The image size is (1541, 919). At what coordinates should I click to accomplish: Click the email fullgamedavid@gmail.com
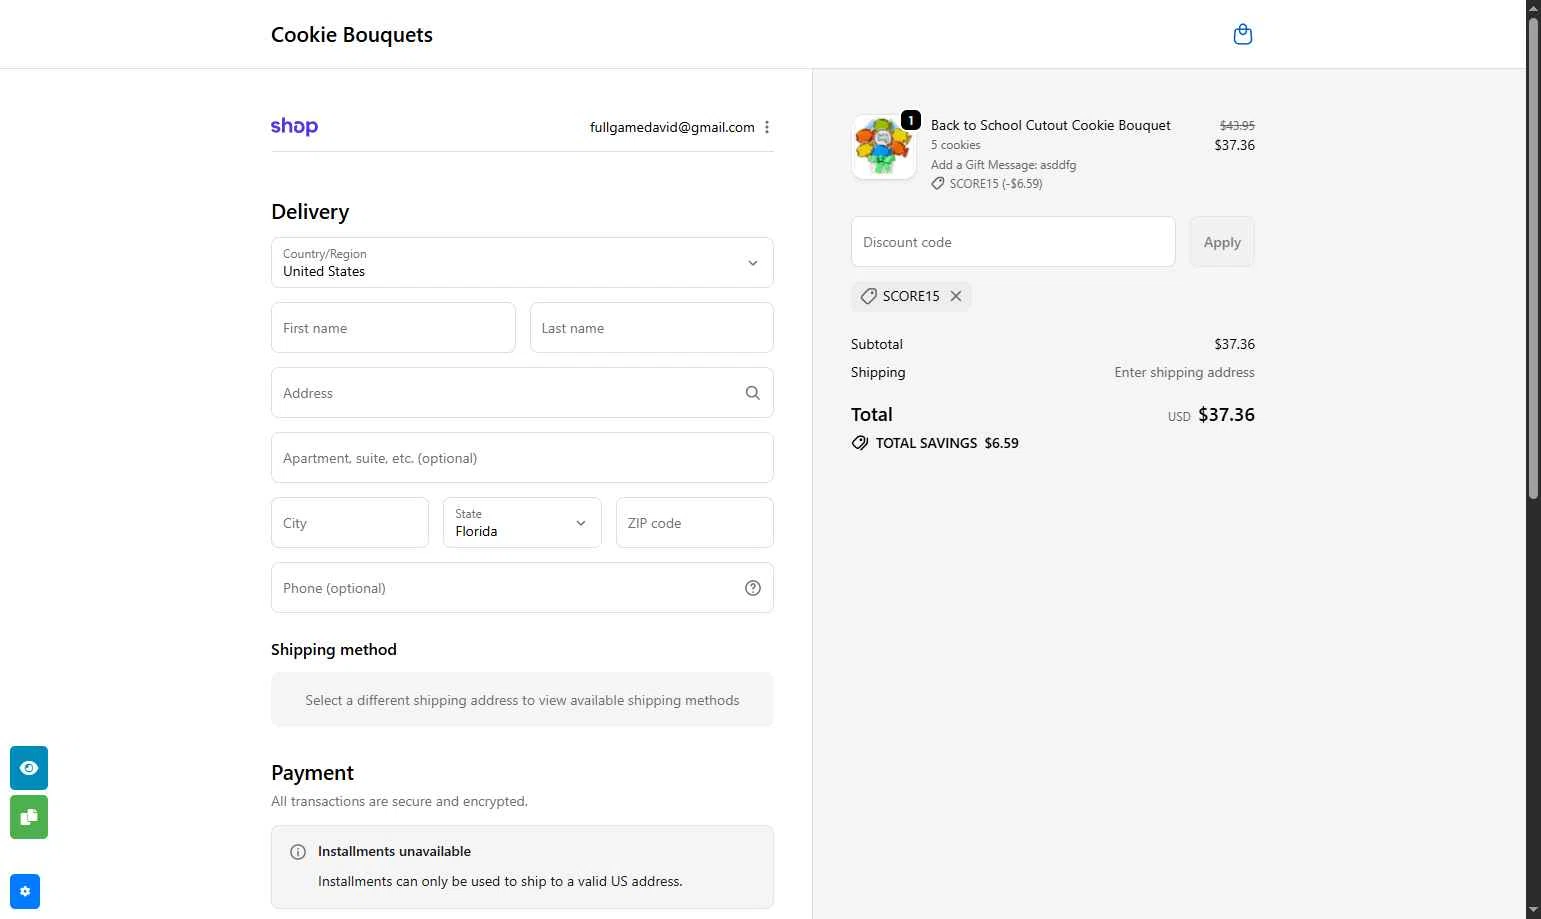(672, 127)
